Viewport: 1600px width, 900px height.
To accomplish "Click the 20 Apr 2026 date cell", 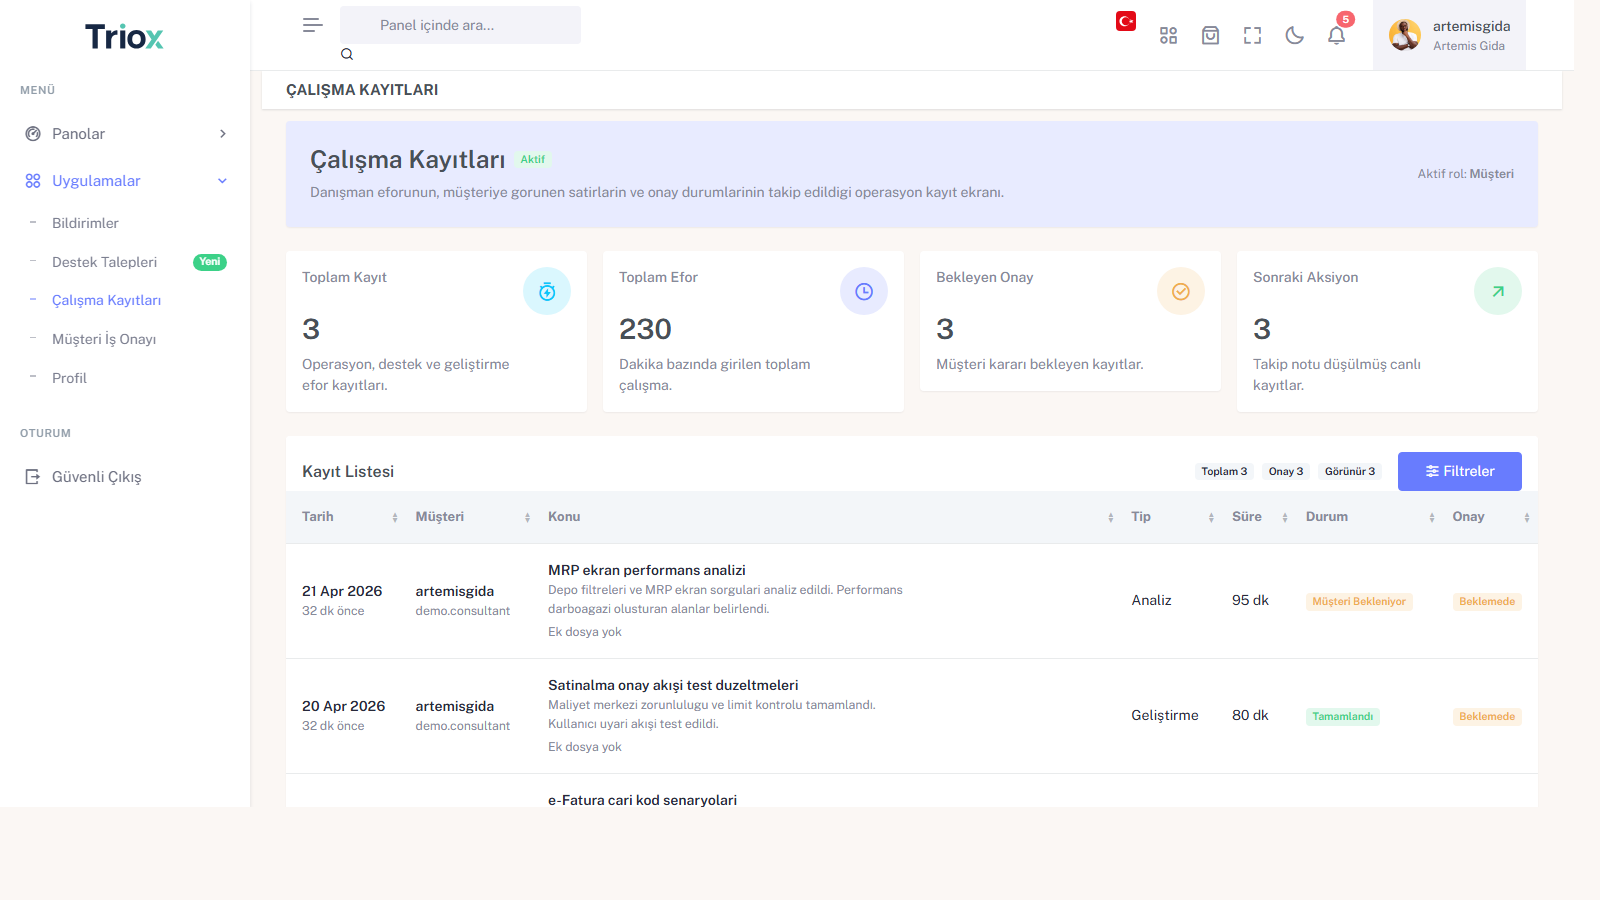I will pos(343,706).
